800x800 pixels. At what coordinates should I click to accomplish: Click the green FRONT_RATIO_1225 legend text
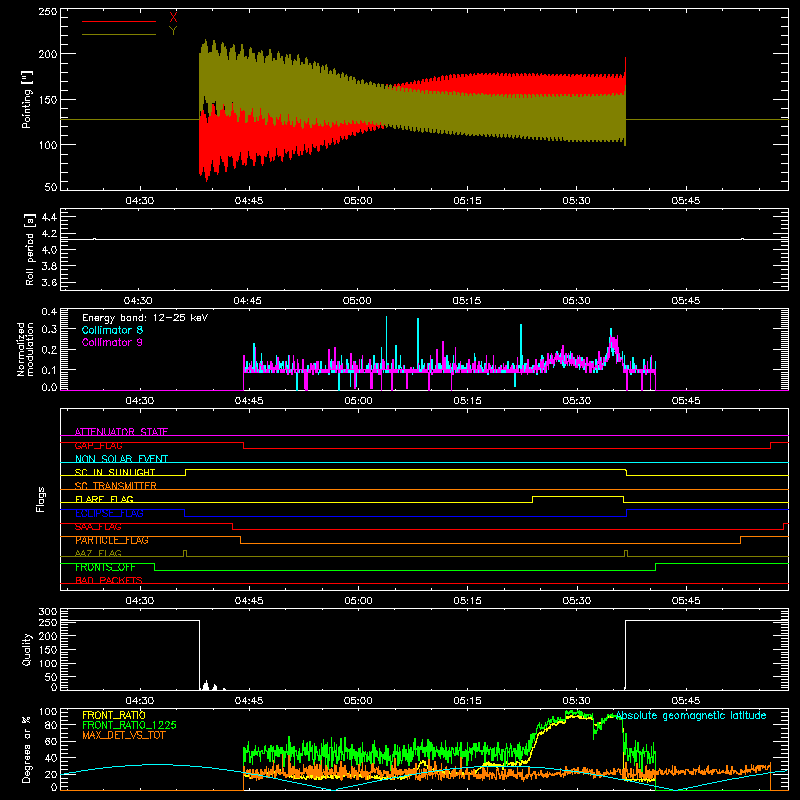tap(129, 725)
